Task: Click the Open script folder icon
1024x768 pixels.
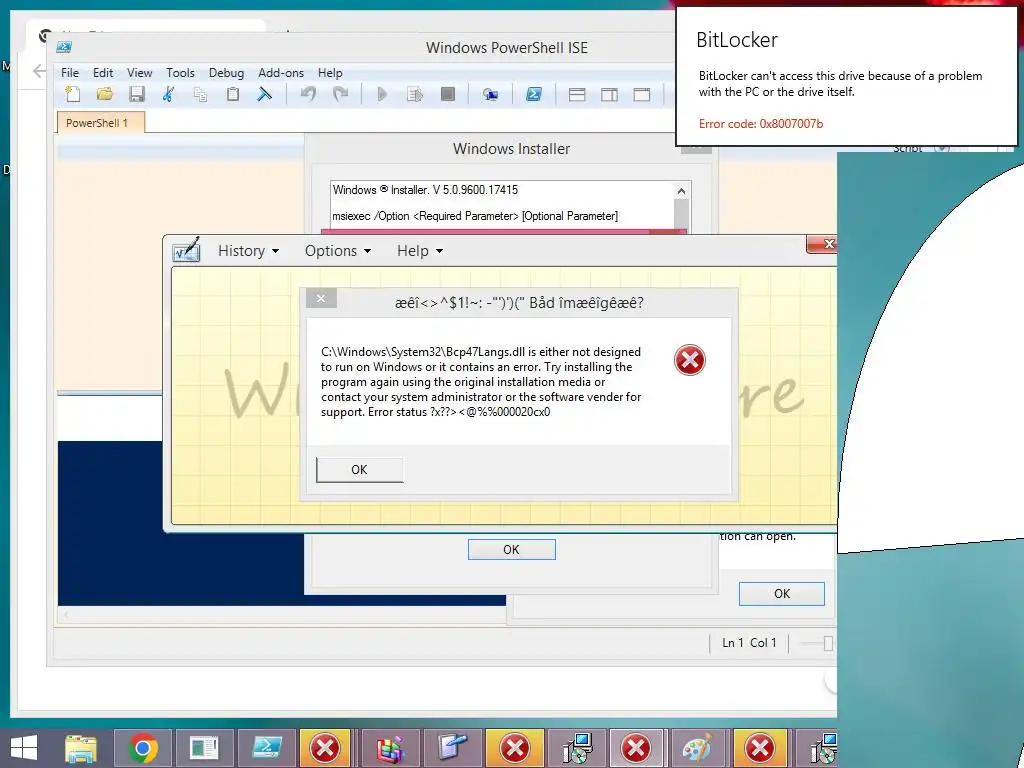Action: pos(104,95)
